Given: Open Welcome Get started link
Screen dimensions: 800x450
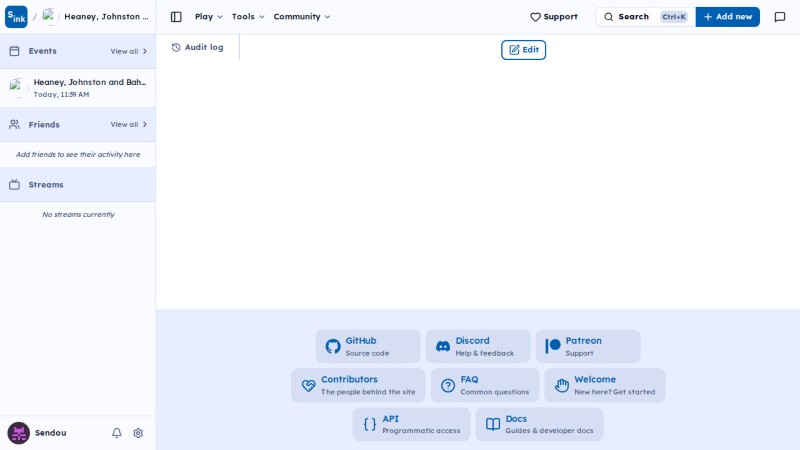Looking at the screenshot, I should 605,385.
